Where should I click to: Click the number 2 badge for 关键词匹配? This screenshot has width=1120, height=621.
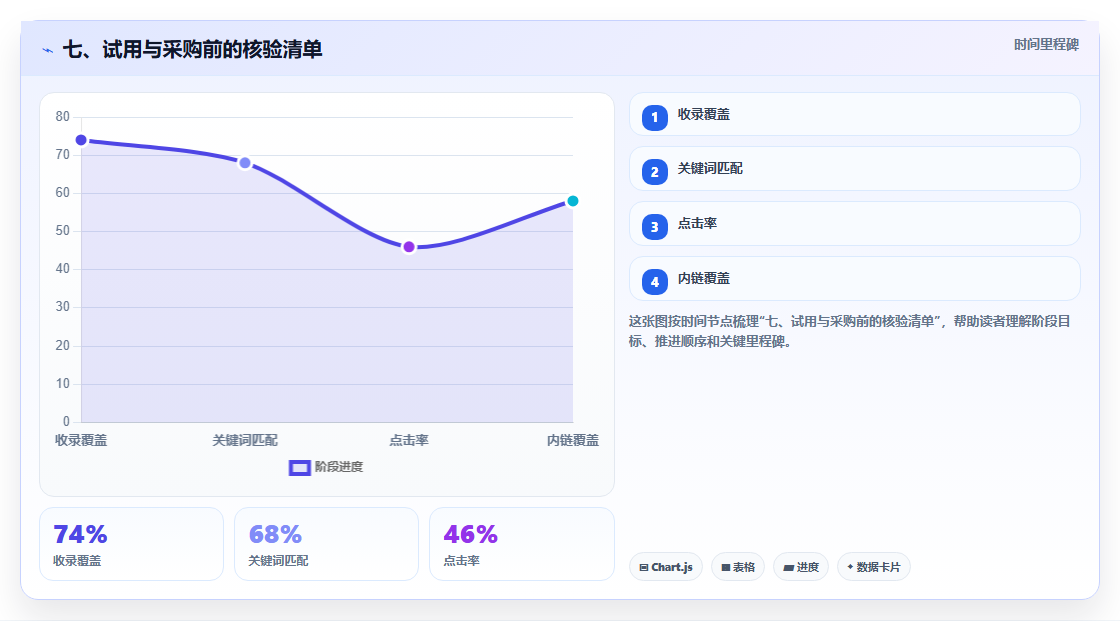[x=654, y=172]
